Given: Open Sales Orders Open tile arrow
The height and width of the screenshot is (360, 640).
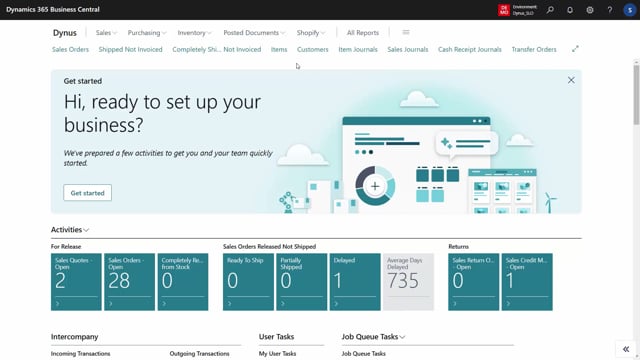Looking at the screenshot, I should [x=111, y=304].
